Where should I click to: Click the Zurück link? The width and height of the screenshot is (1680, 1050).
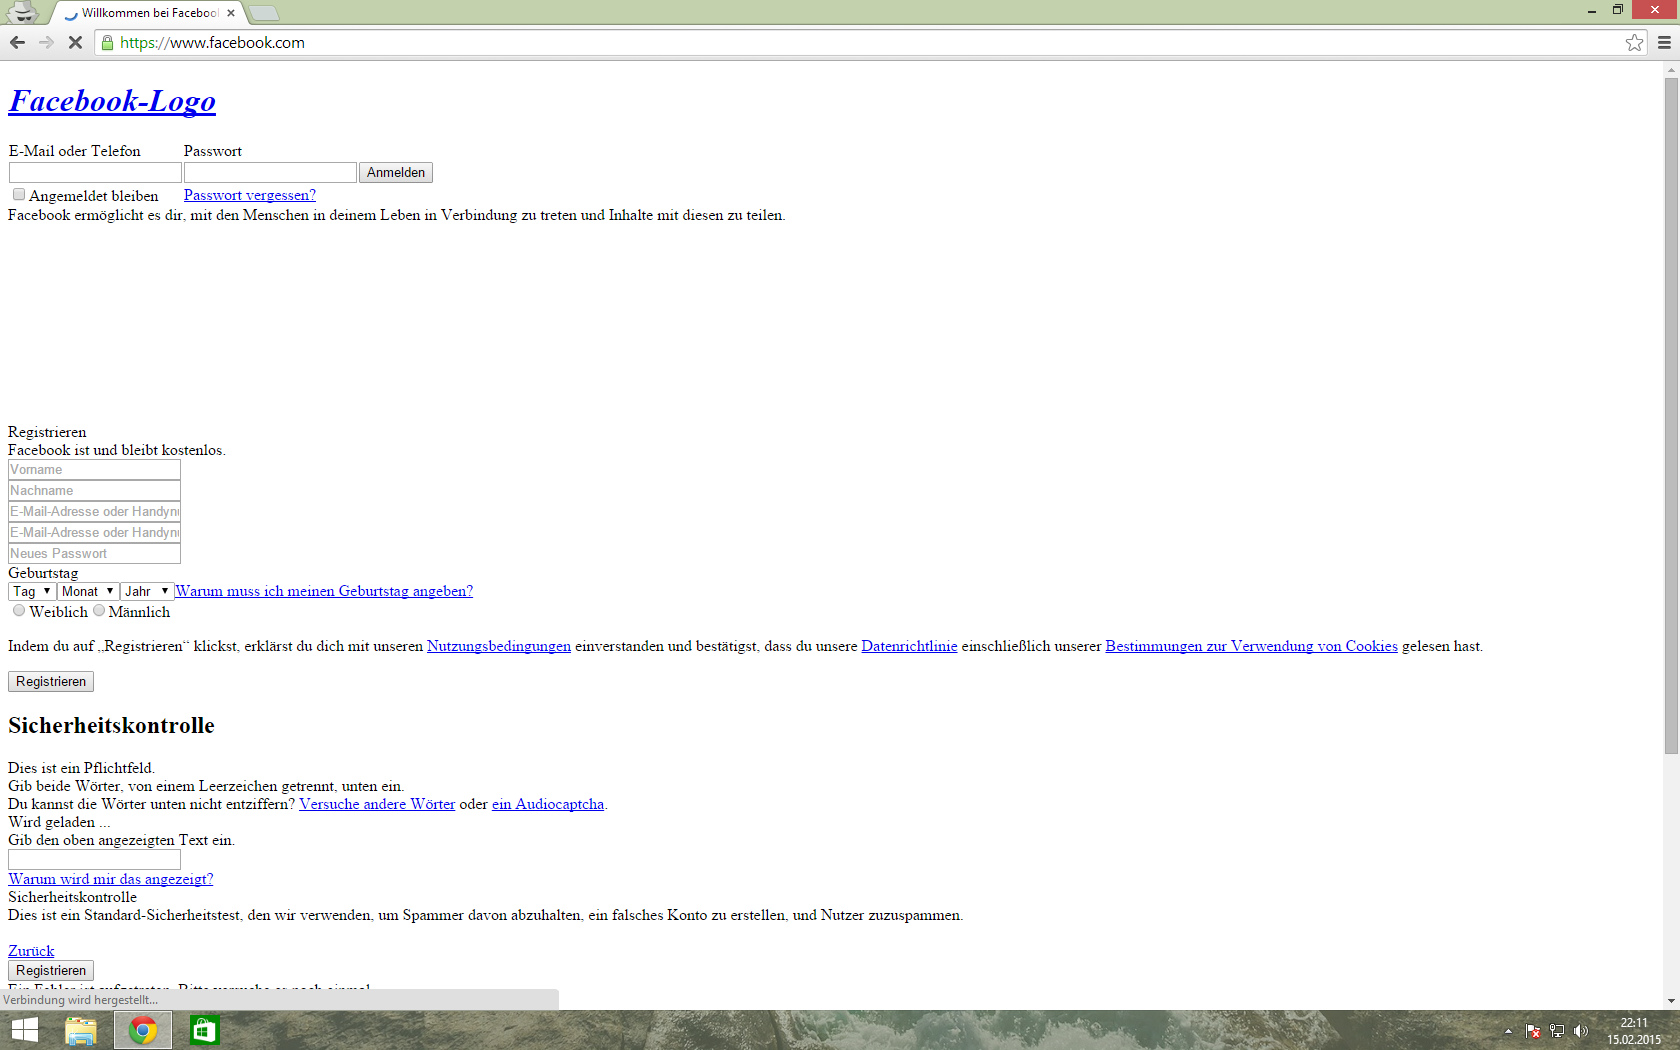pos(31,951)
